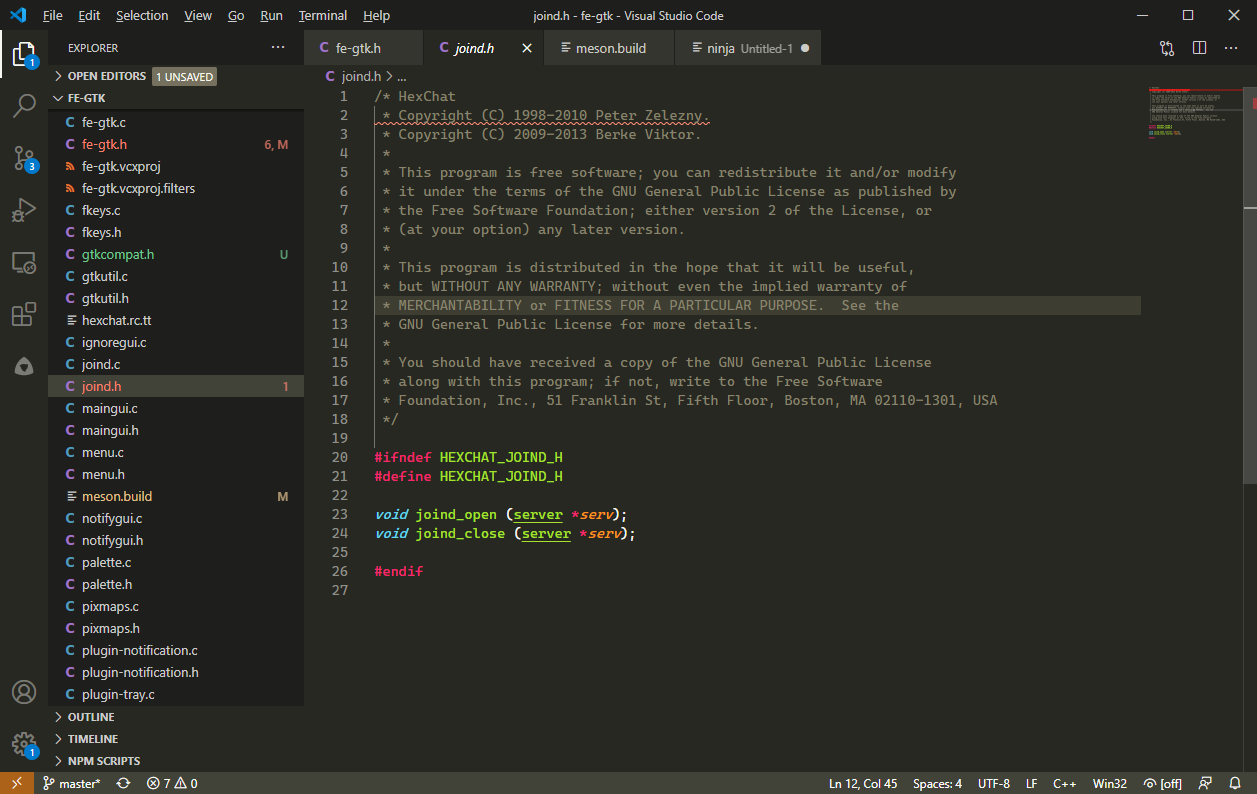Open the Run and Debug view

[x=24, y=211]
